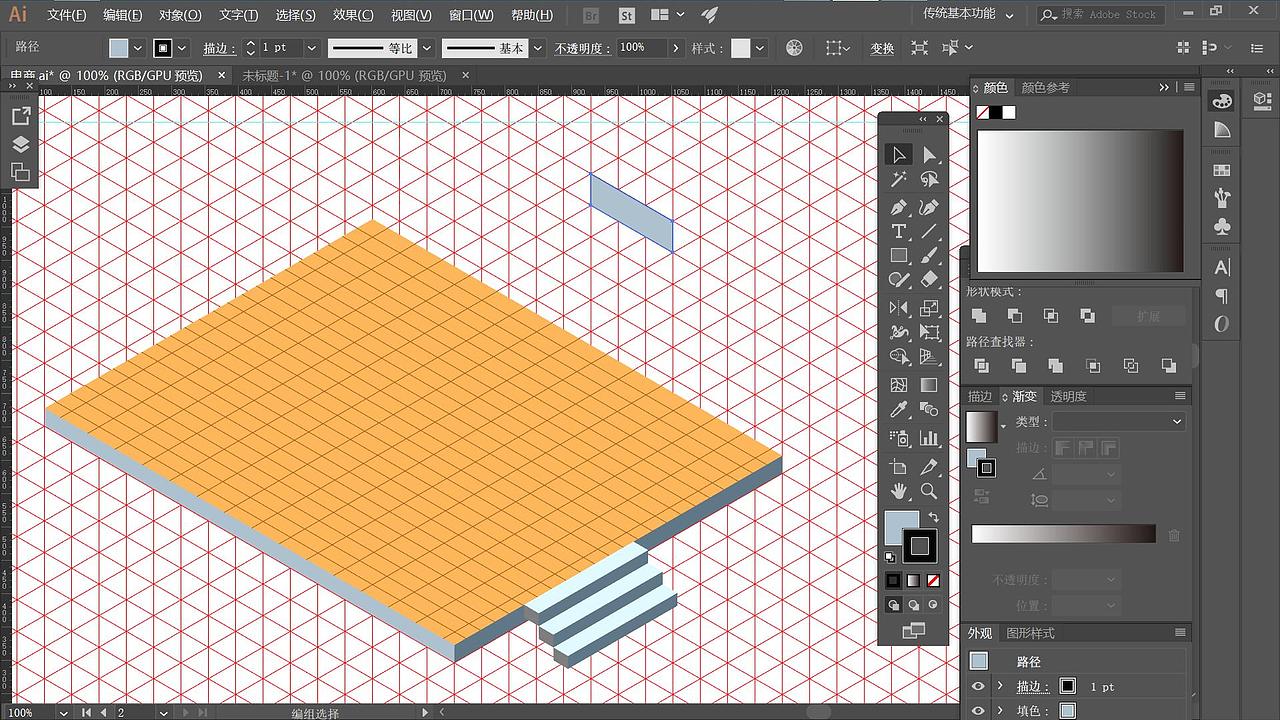Viewport: 1280px width, 720px height.
Task: Toggle visibility of the 填色 appearance row
Action: pyautogui.click(x=978, y=711)
